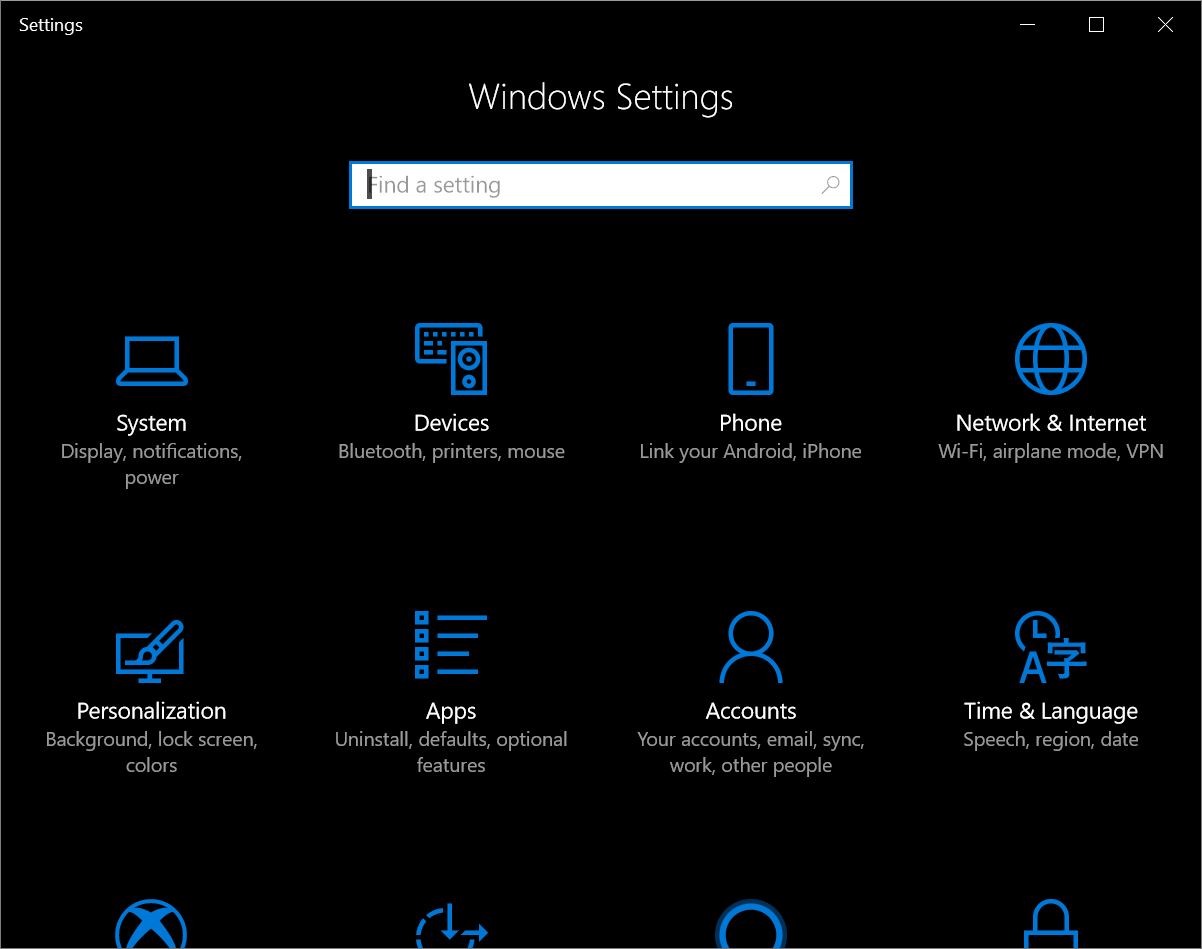This screenshot has width=1202, height=949.
Task: Click the magnifier icon in search box
Action: point(830,185)
